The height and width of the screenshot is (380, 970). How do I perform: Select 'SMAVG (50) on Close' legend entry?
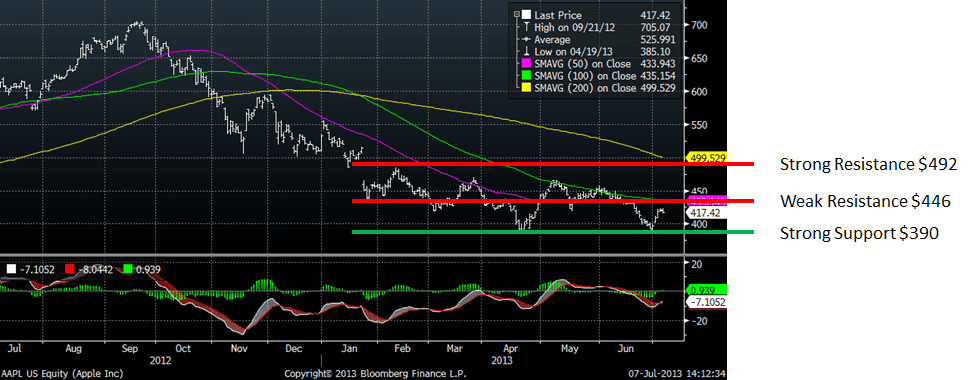click(582, 64)
